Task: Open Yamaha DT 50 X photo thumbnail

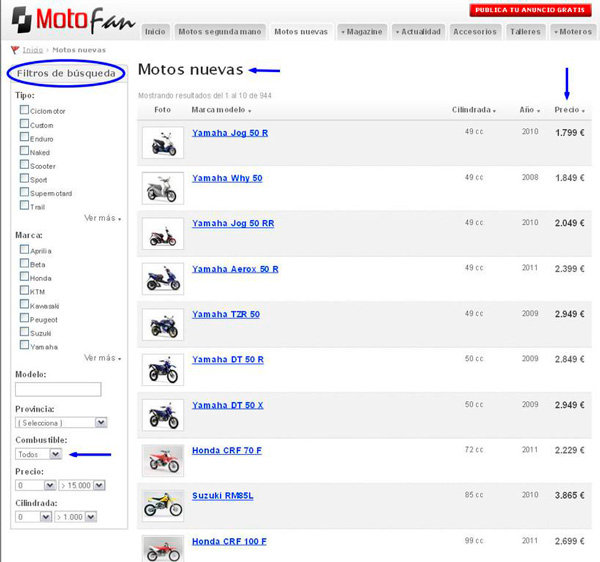Action: click(x=163, y=415)
